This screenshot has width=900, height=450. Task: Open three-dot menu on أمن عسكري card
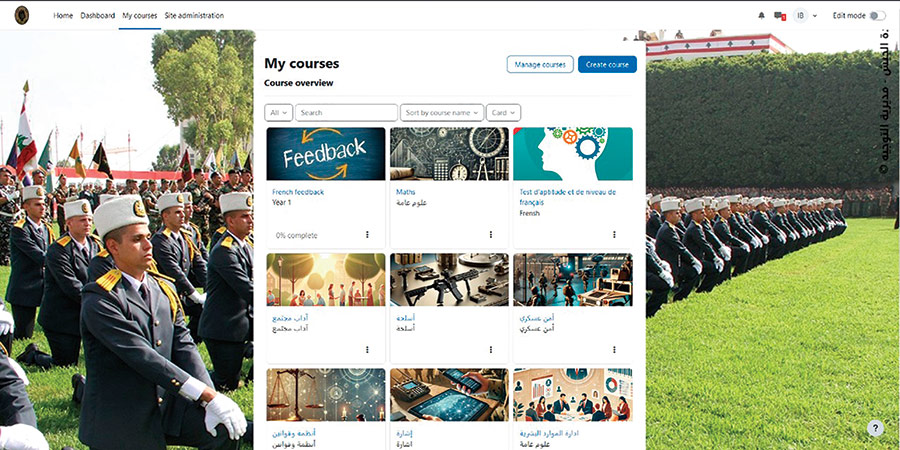coord(613,350)
